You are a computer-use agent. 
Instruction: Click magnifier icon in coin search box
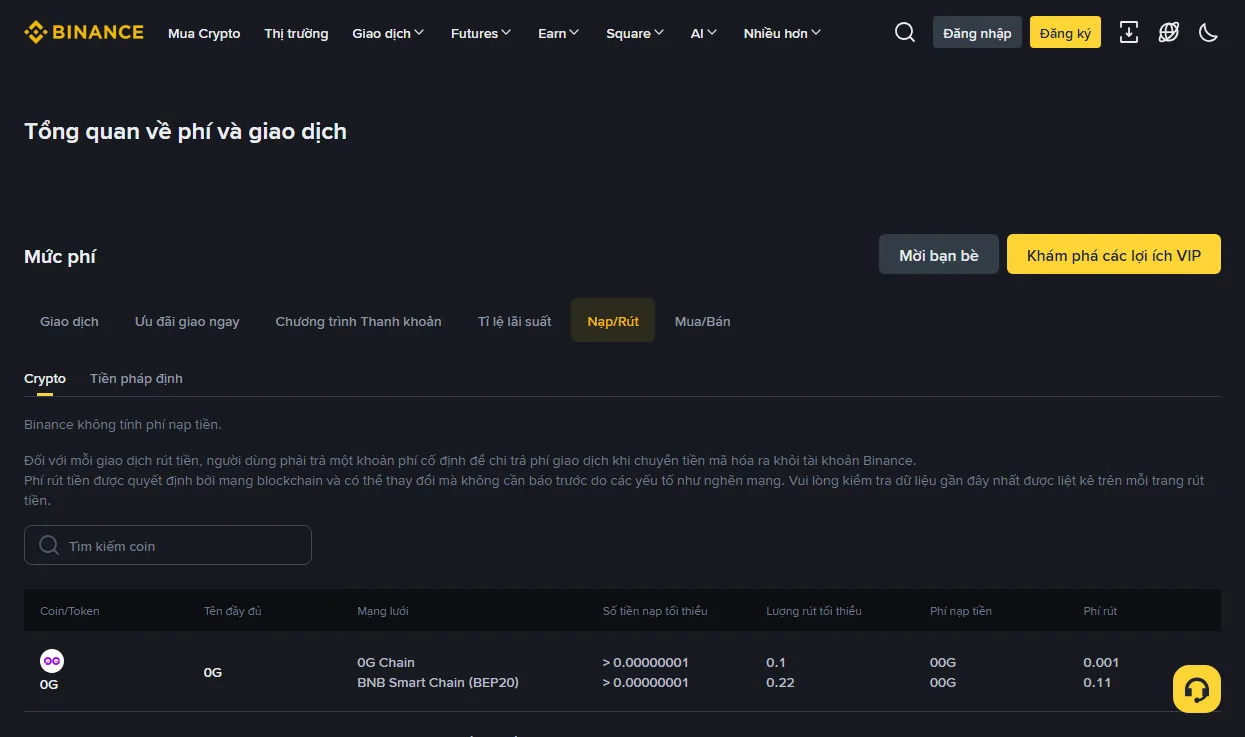point(49,545)
